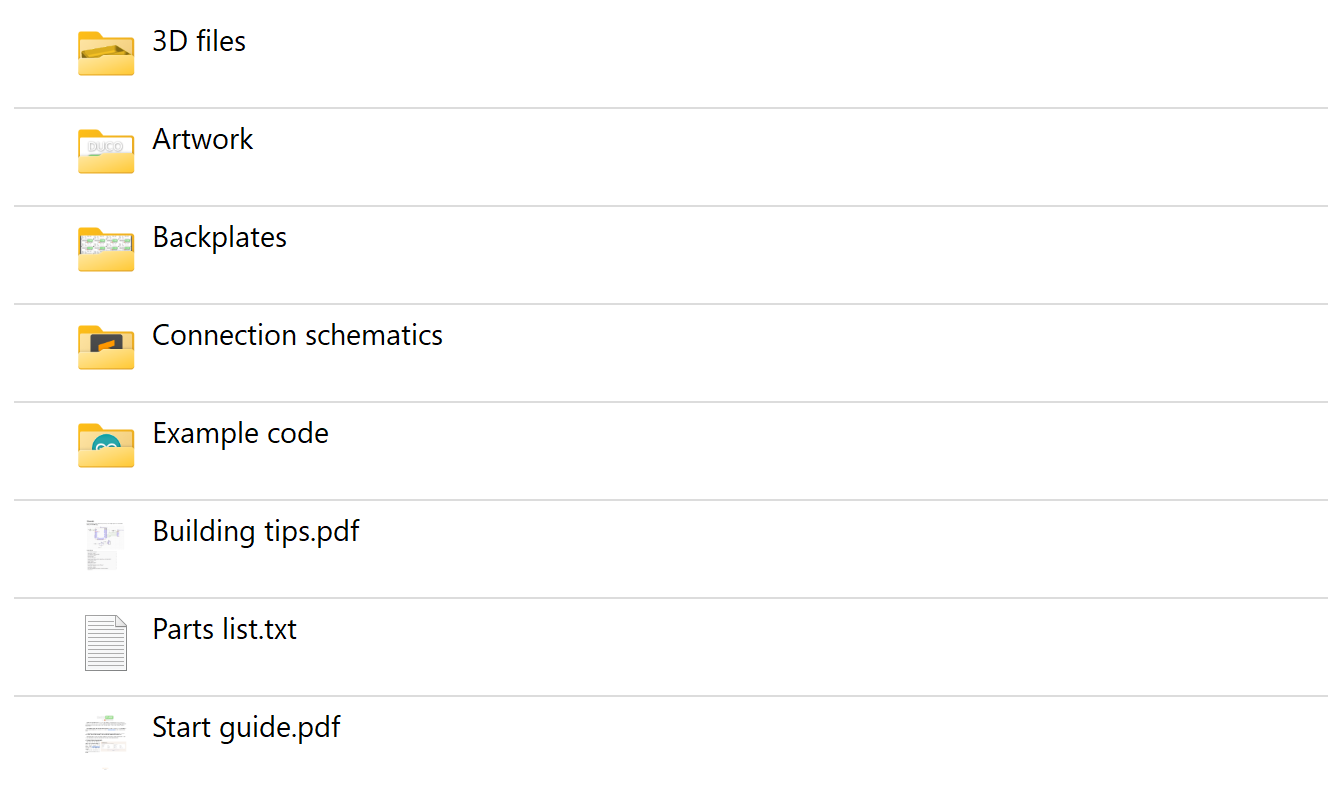
Task: Click the "3D files" folder name
Action: [x=199, y=41]
